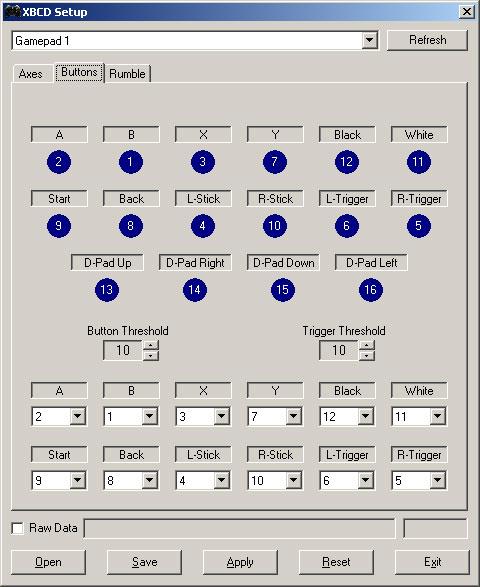Open the X button mapping dropdown
Image resolution: width=480 pixels, height=587 pixels.
[221, 416]
